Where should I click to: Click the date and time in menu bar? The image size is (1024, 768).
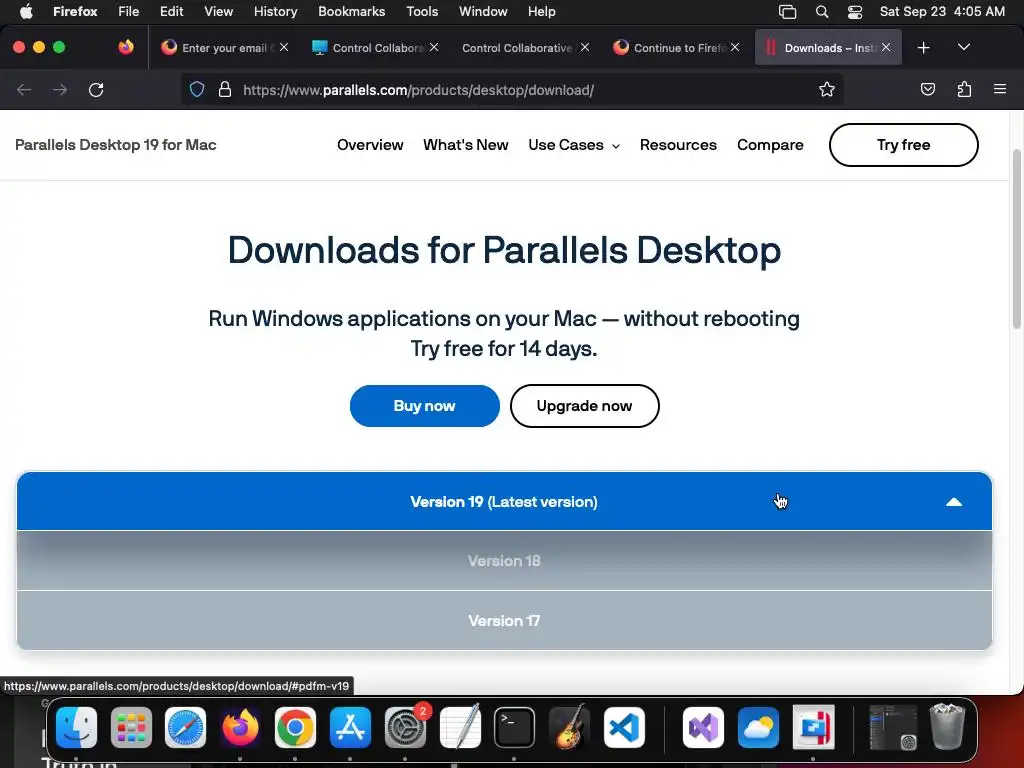tap(942, 11)
